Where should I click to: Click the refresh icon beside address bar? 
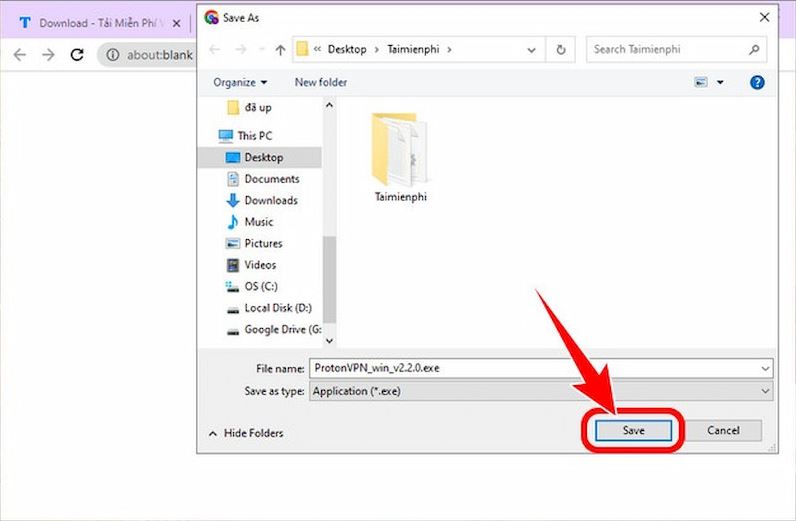point(561,49)
